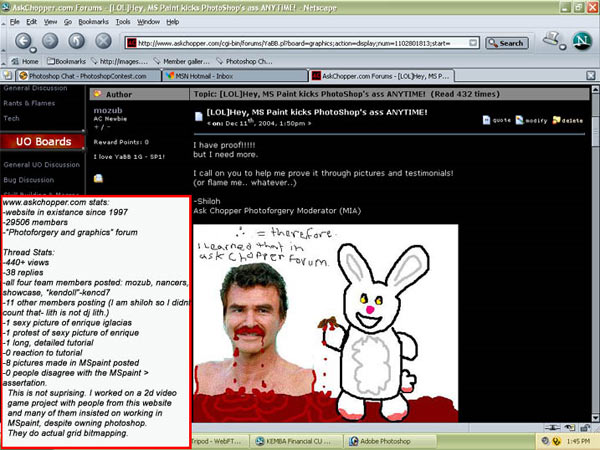The image size is (600, 450).
Task: Open the Bookmarks folder in the personal toolbar
Action: [x=67, y=61]
